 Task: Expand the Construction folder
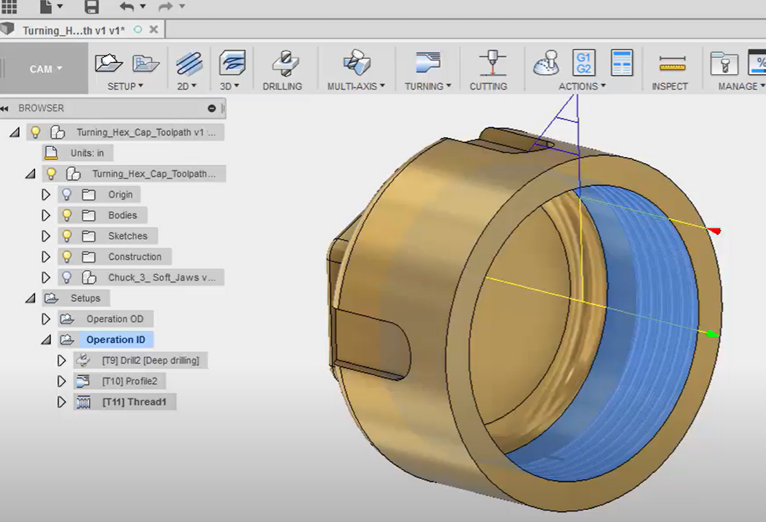pyautogui.click(x=46, y=257)
